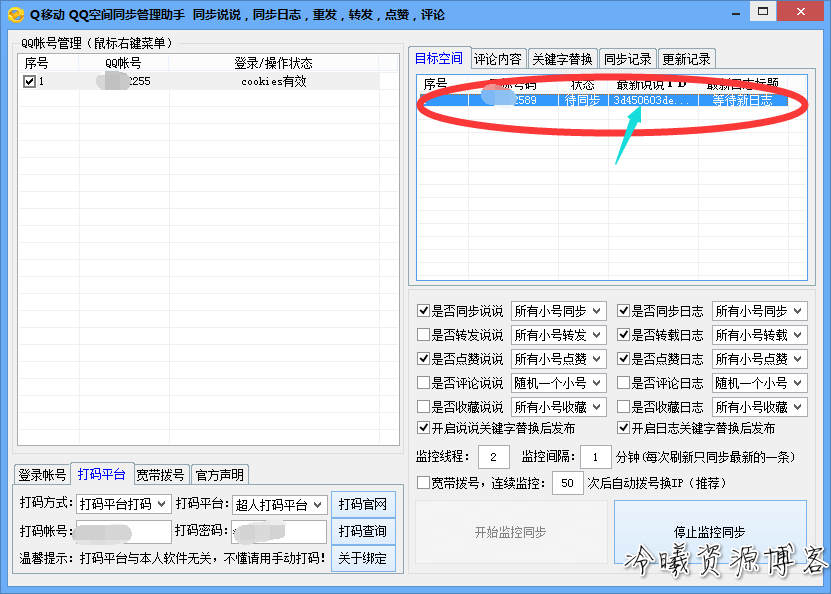
Task: Toggle the 是否点赞说说 checkbox
Action: [x=423, y=359]
